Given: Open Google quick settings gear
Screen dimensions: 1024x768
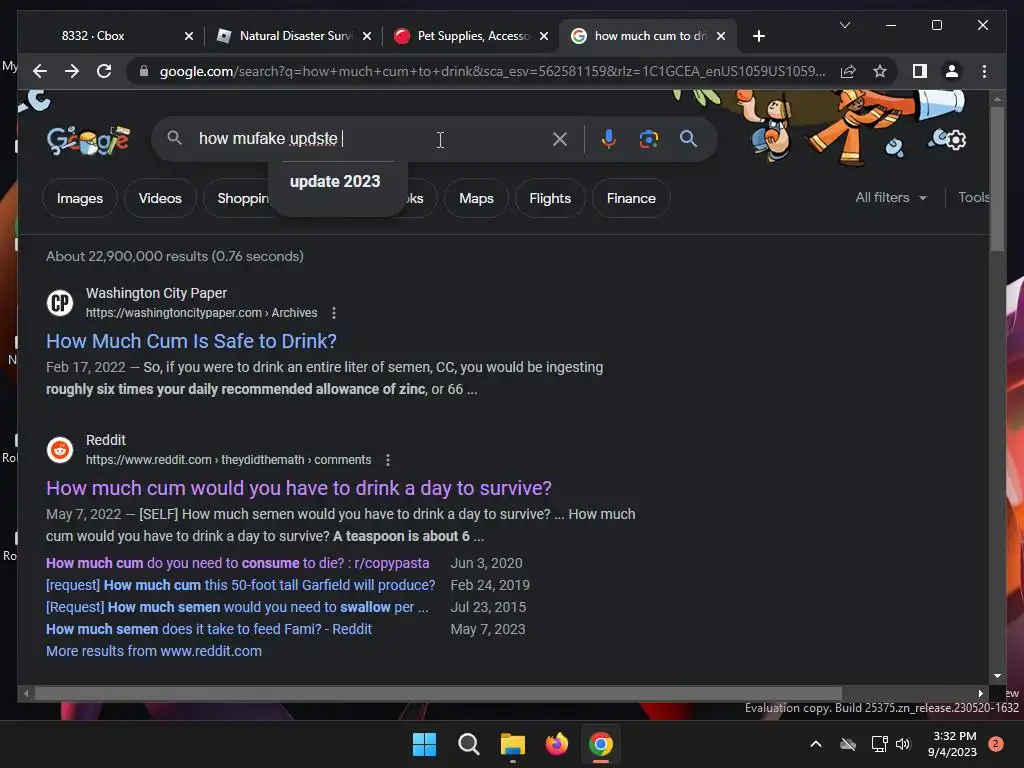Looking at the screenshot, I should (957, 140).
